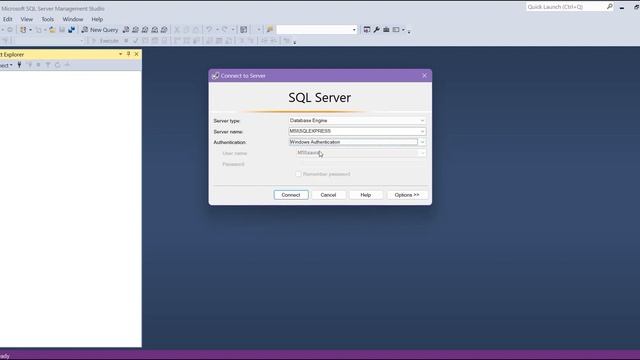The image size is (640, 360).
Task: Click the Object Explorer refresh icon
Action: [x=58, y=65]
